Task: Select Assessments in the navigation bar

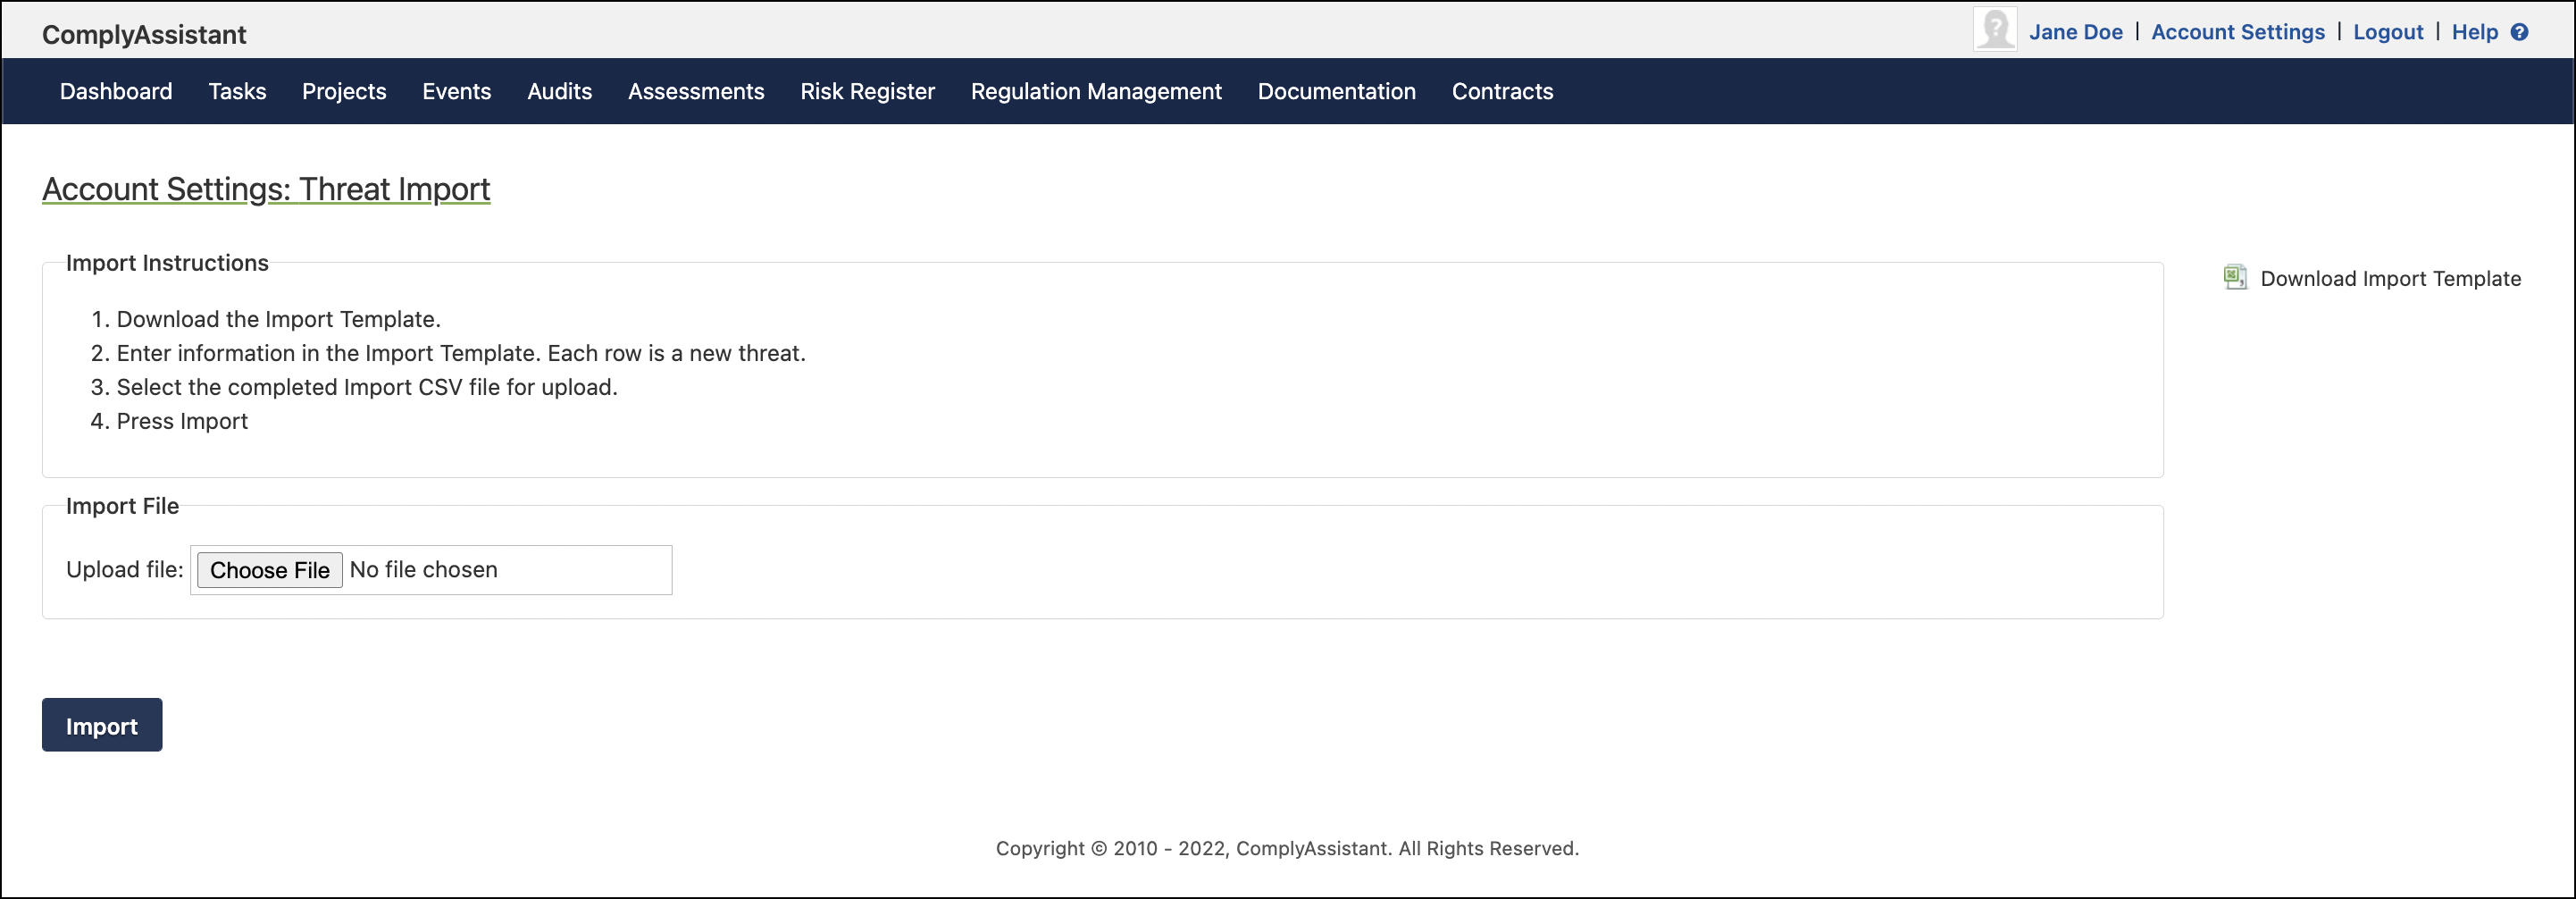Action: (696, 91)
